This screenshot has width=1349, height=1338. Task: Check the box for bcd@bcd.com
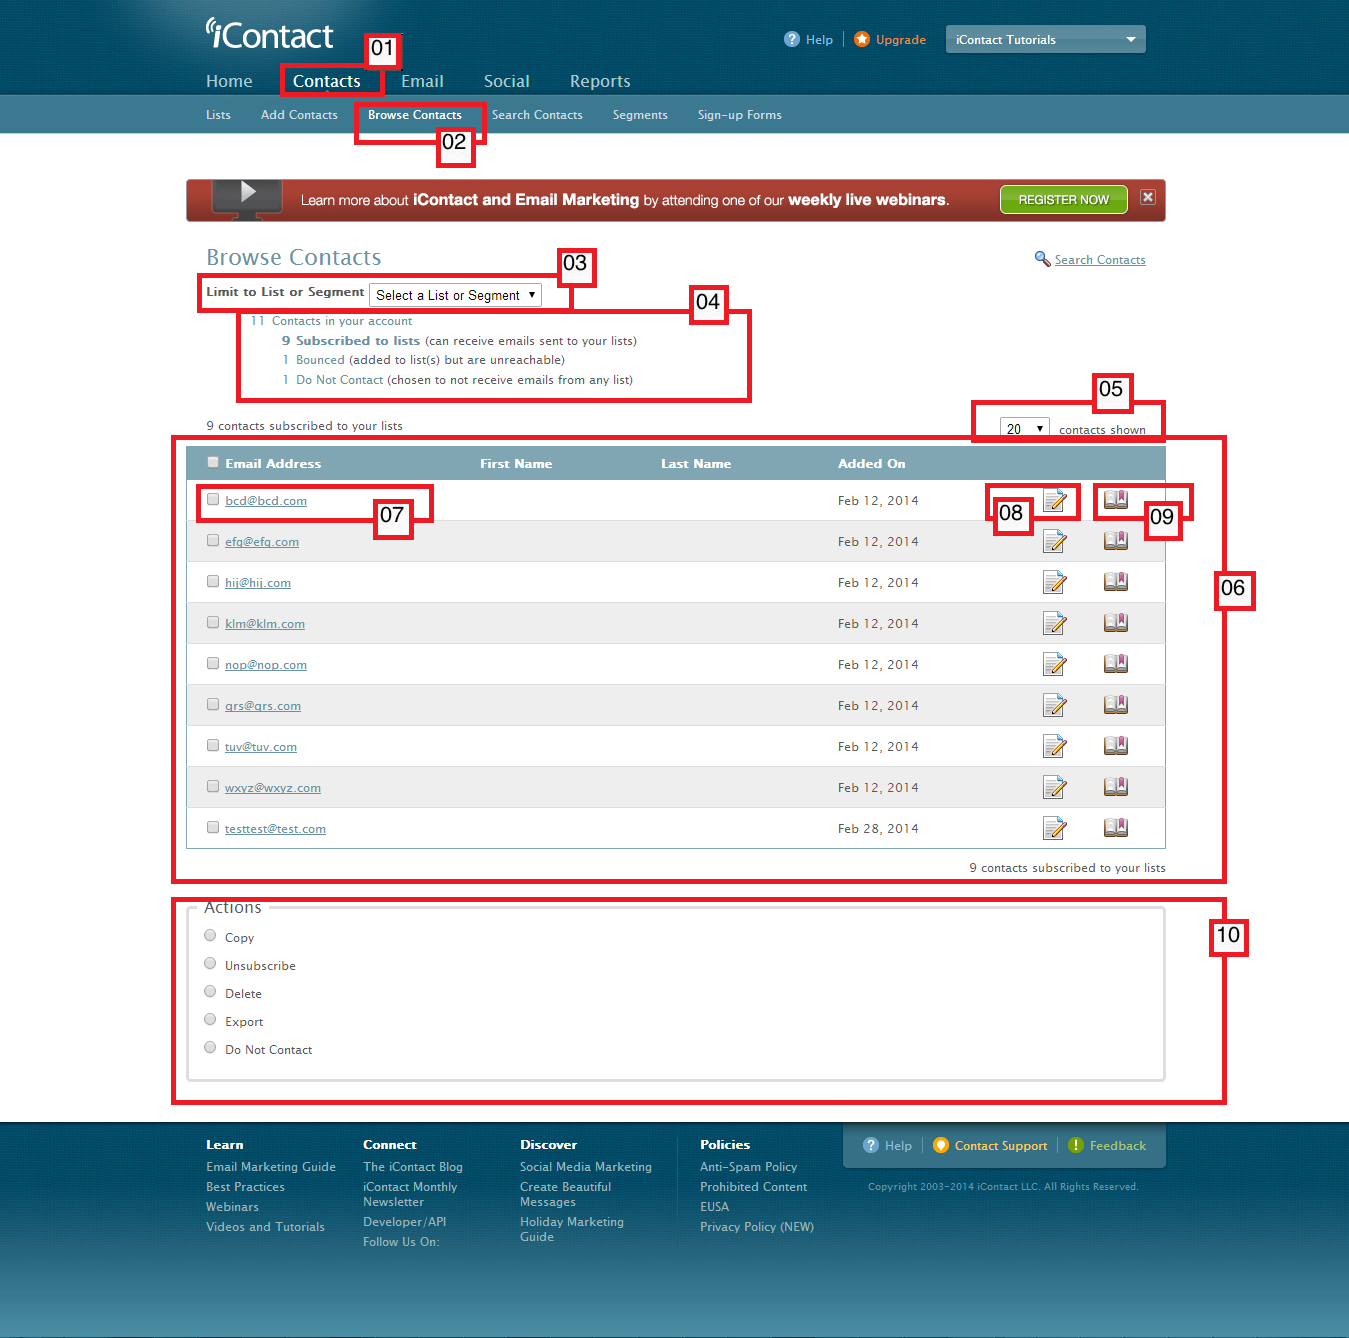coord(213,499)
